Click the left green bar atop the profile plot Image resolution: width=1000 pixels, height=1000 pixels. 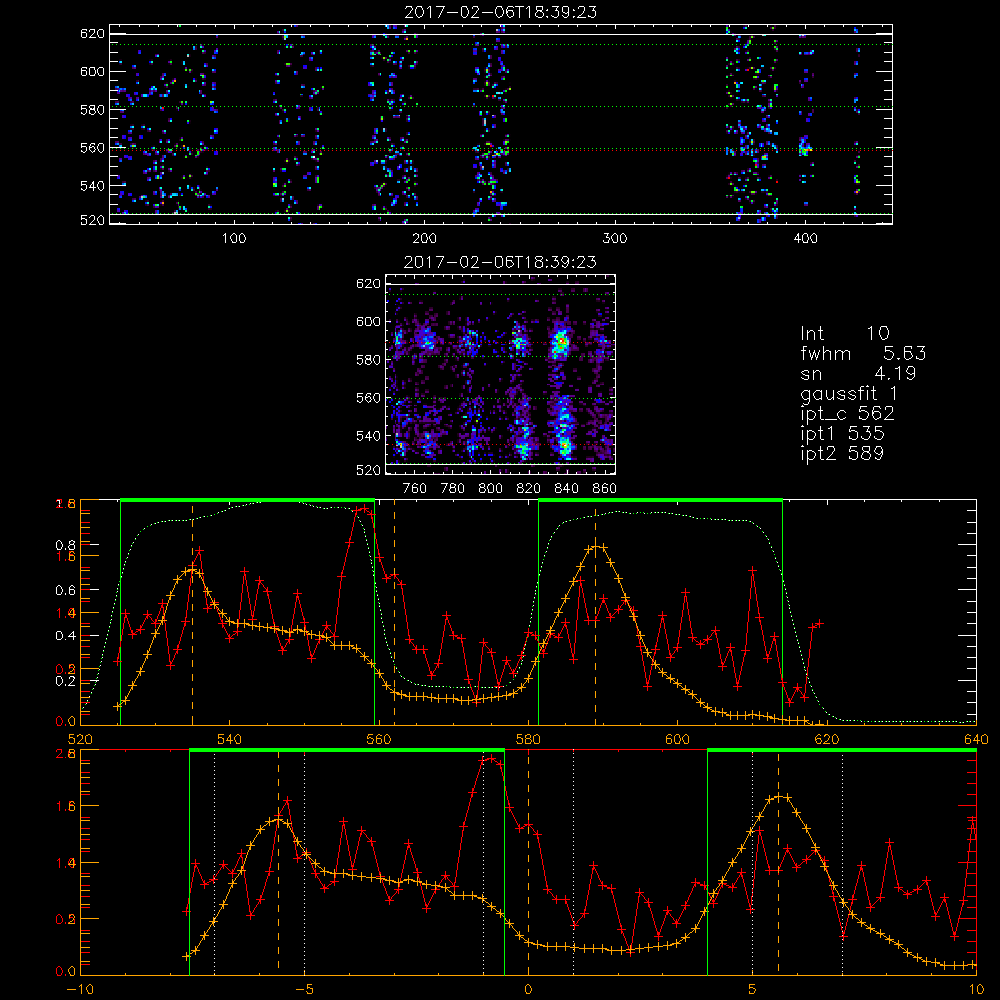(247, 500)
